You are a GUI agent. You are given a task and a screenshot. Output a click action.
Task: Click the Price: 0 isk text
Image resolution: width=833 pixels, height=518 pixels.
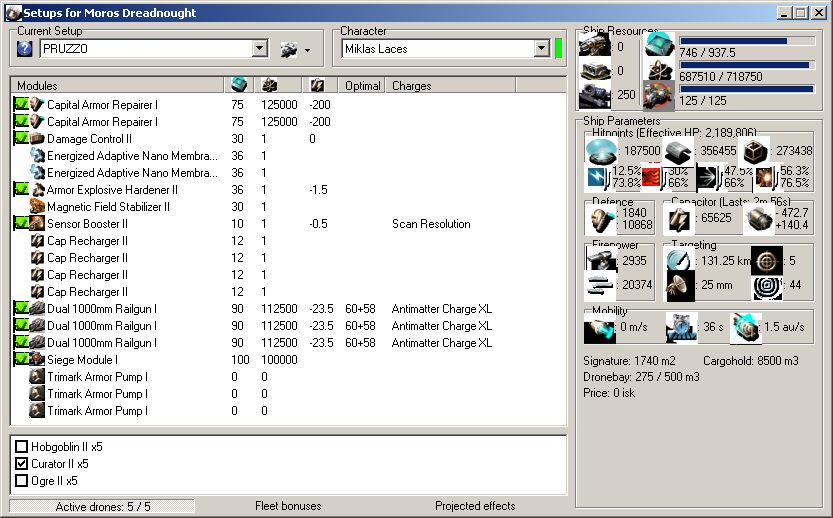tap(609, 393)
